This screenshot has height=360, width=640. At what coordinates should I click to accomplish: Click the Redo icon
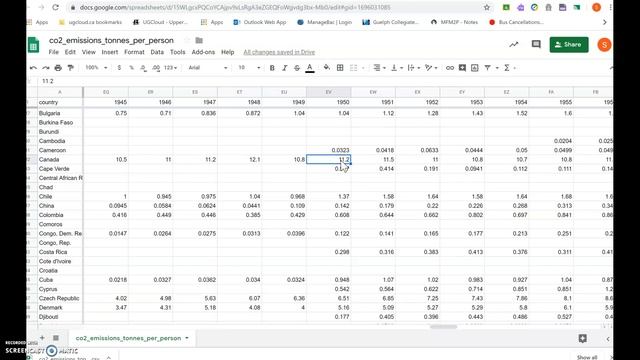pos(46,68)
